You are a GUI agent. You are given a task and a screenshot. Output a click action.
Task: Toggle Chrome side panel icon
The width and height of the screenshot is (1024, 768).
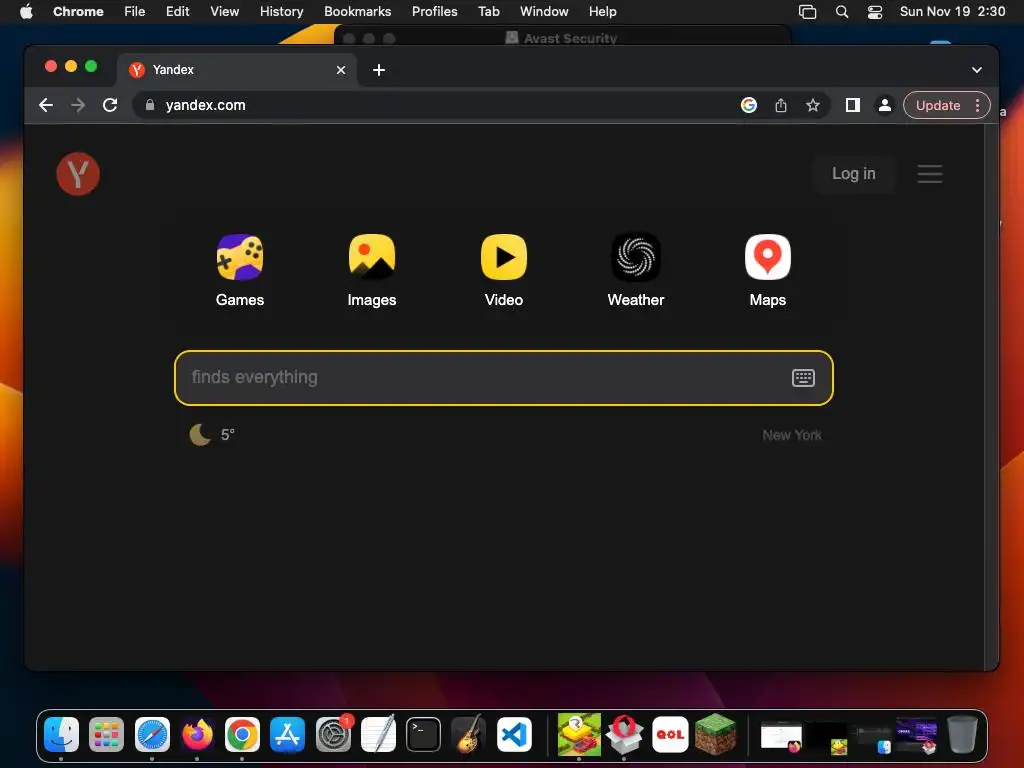[x=852, y=105]
